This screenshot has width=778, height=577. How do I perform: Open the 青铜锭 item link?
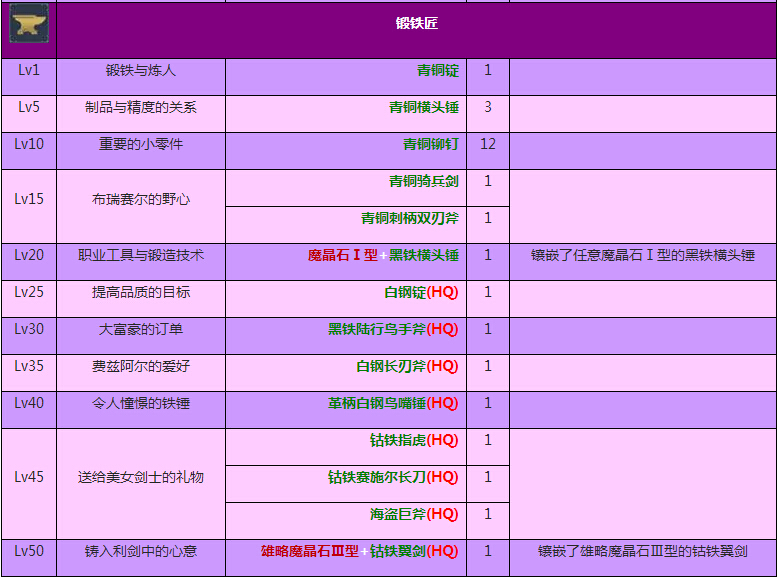[438, 70]
